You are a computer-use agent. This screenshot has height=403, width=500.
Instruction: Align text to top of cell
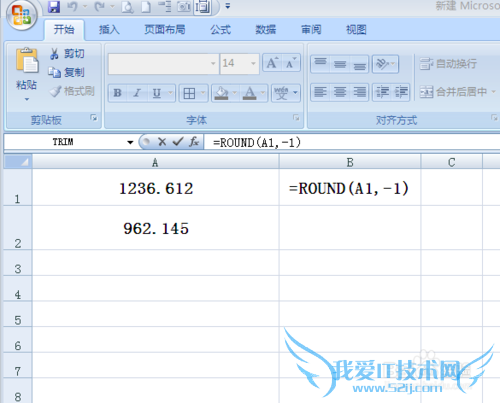pyautogui.click(x=320, y=64)
